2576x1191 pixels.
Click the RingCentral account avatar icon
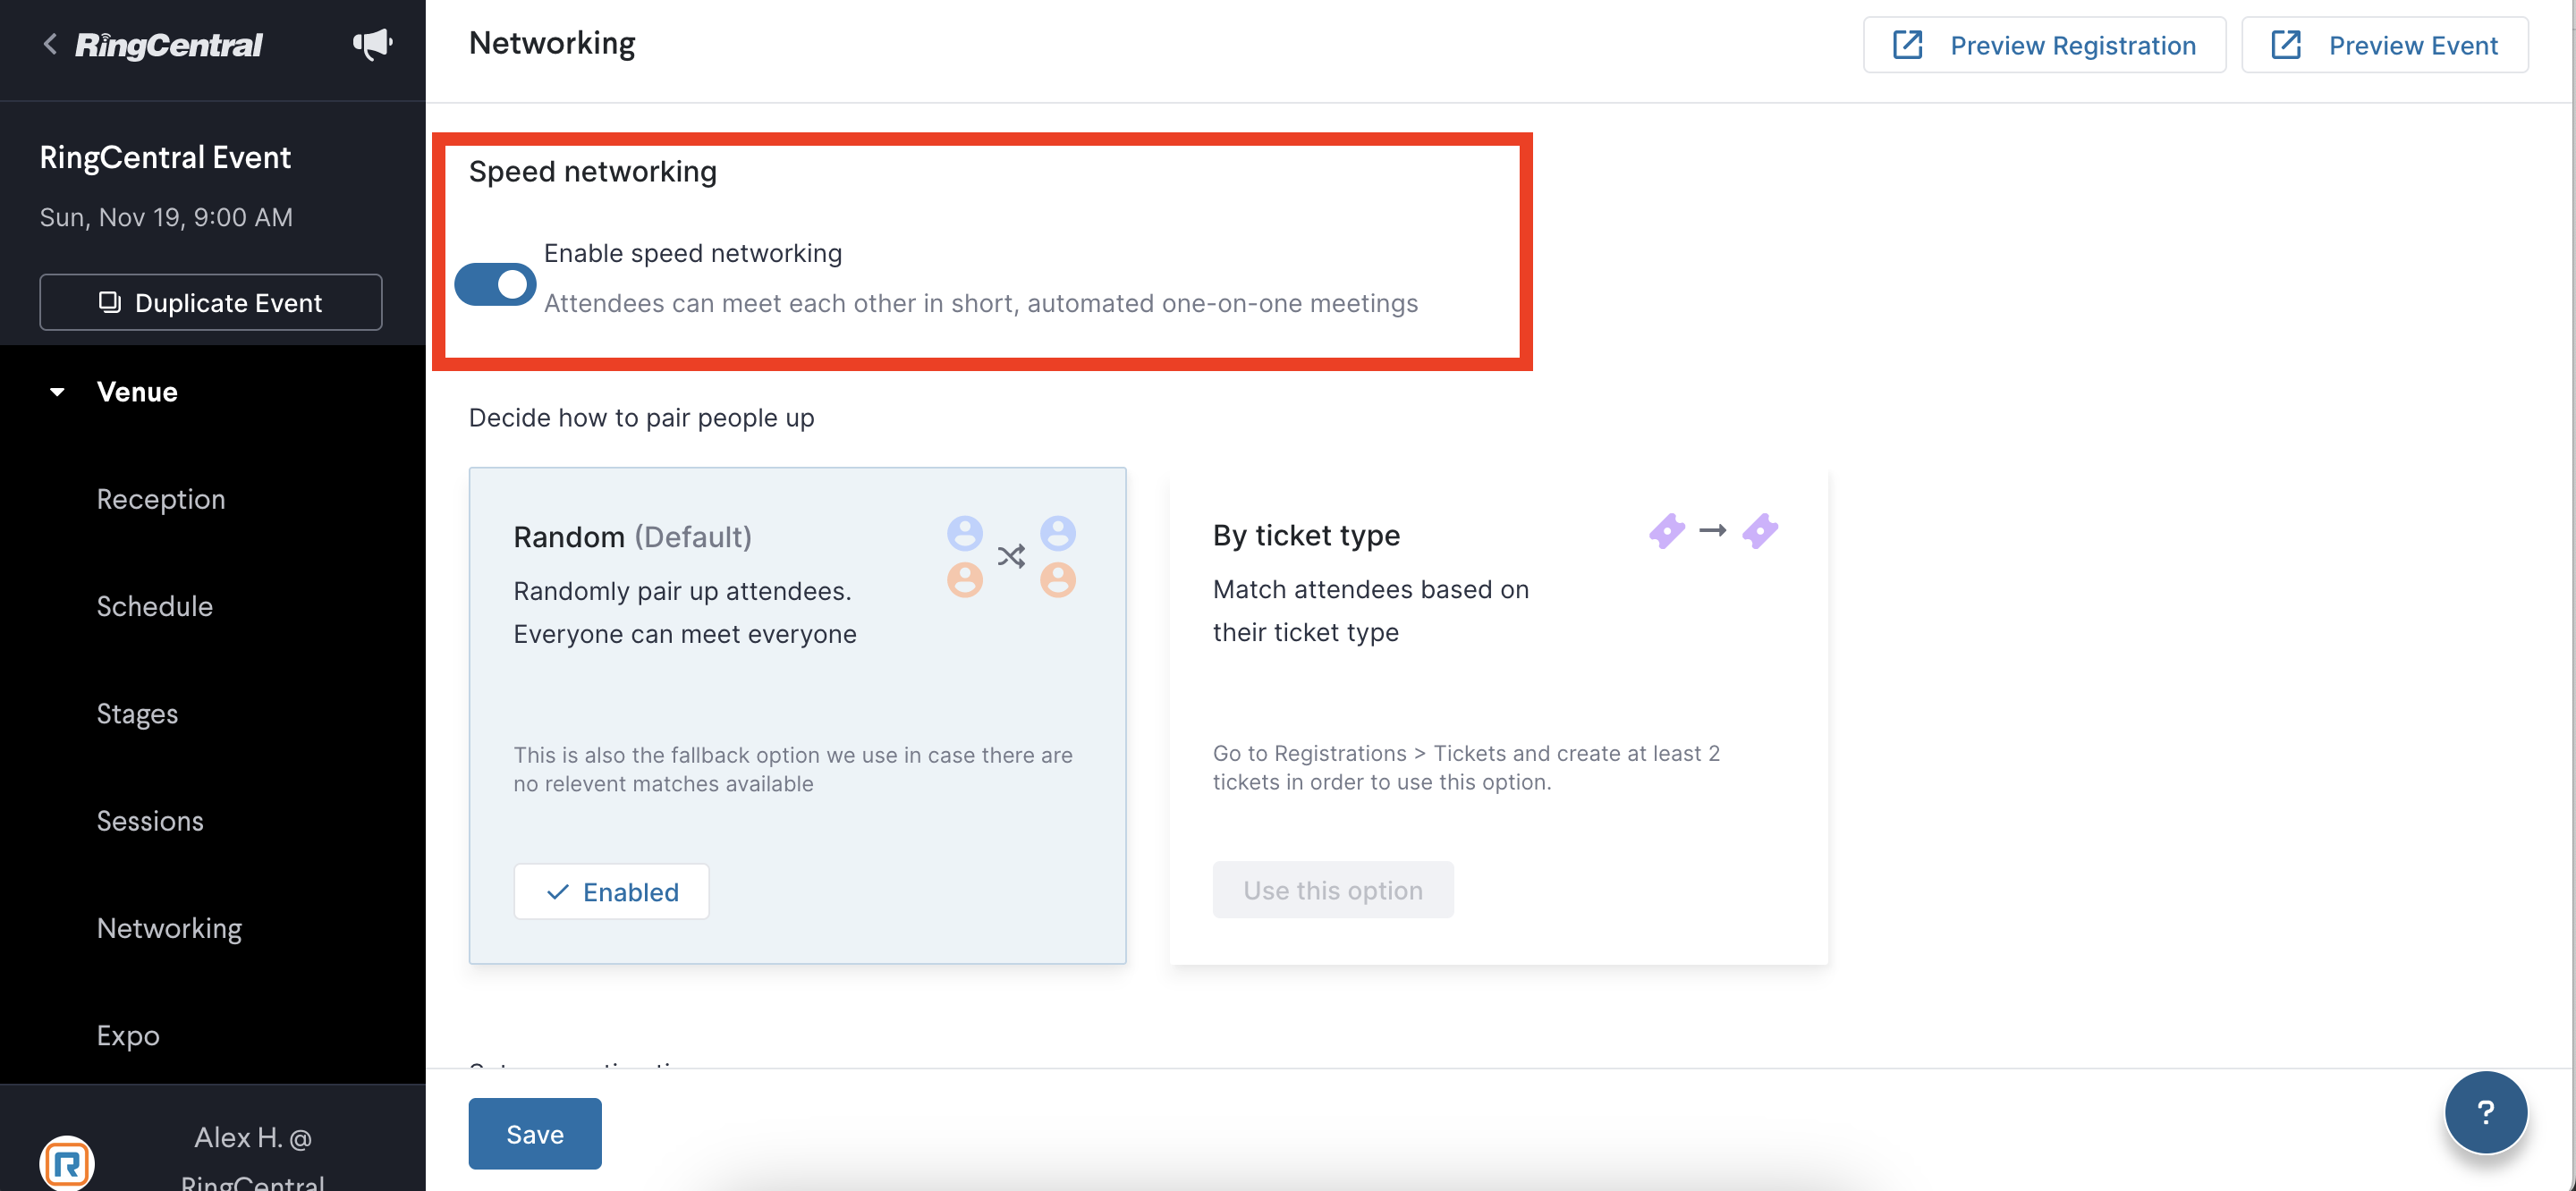[67, 1163]
